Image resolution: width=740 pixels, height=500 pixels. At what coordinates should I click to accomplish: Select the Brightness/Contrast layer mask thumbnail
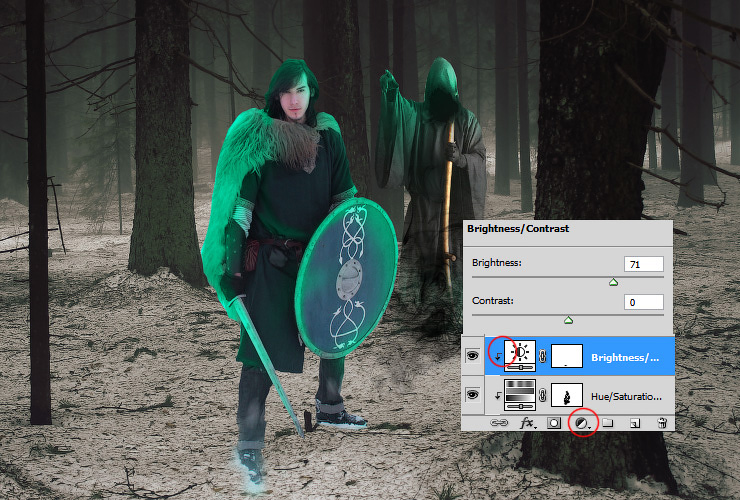567,356
